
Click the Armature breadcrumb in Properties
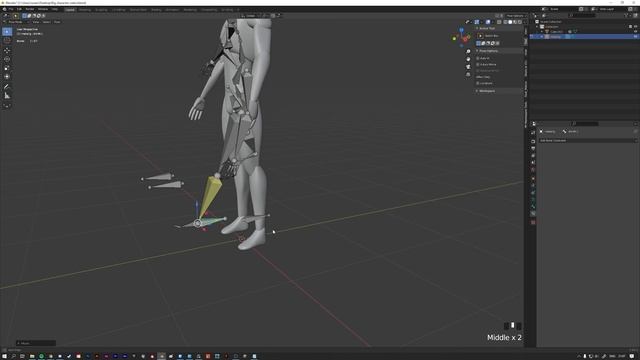coord(548,131)
